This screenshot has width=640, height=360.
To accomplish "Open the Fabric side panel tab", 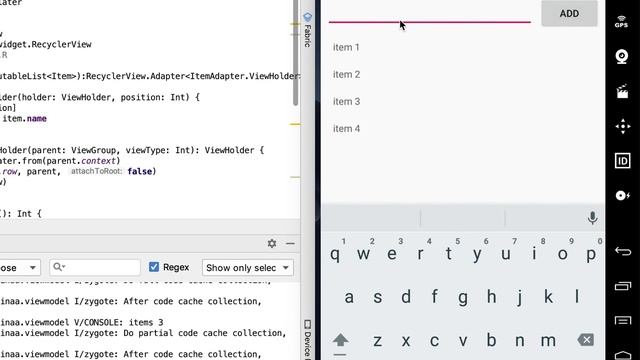I will 307,30.
